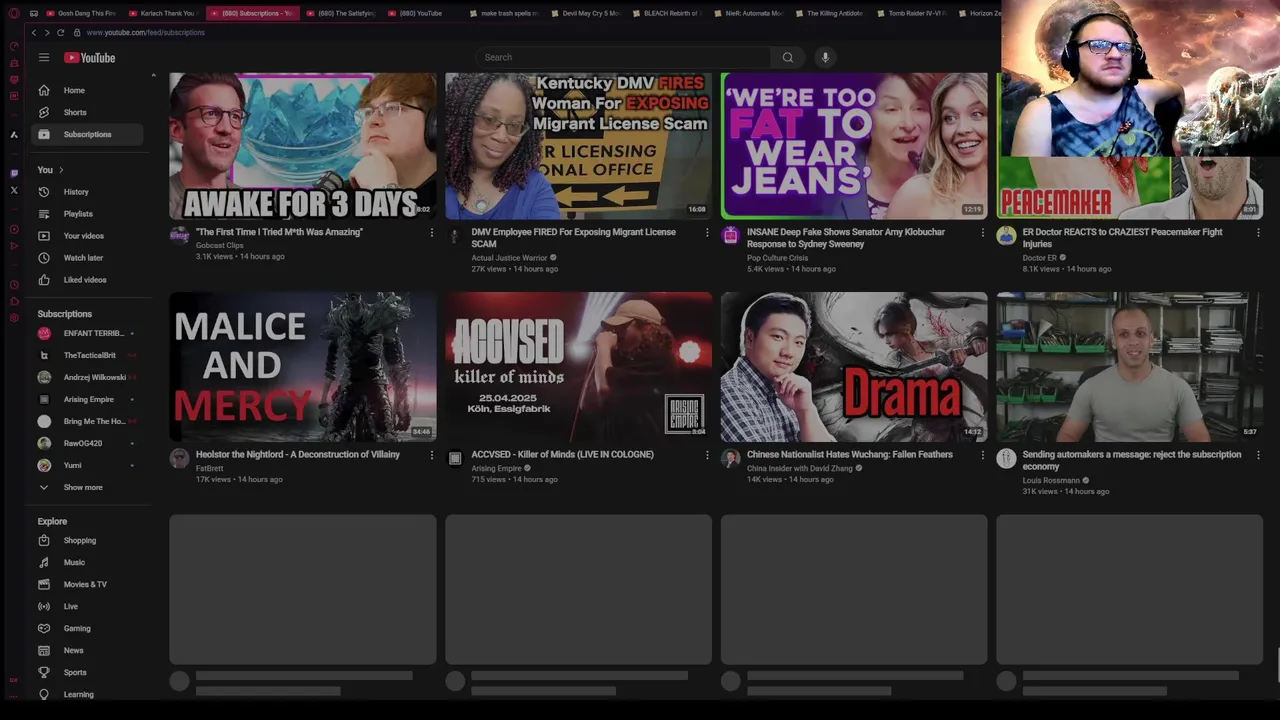Open the Home sidebar item
This screenshot has width=1280, height=720.
click(88, 90)
